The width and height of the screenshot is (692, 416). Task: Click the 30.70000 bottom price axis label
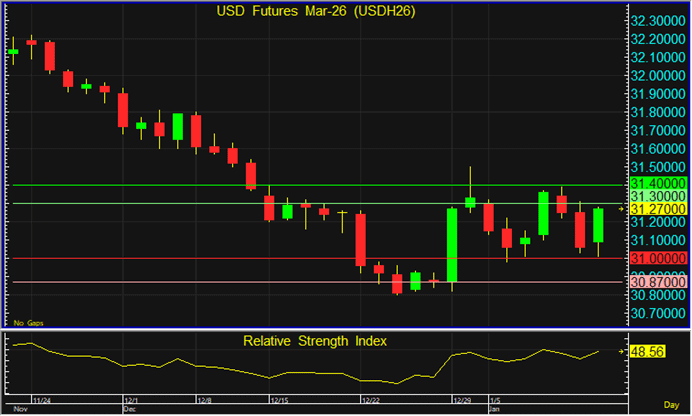pyautogui.click(x=657, y=314)
